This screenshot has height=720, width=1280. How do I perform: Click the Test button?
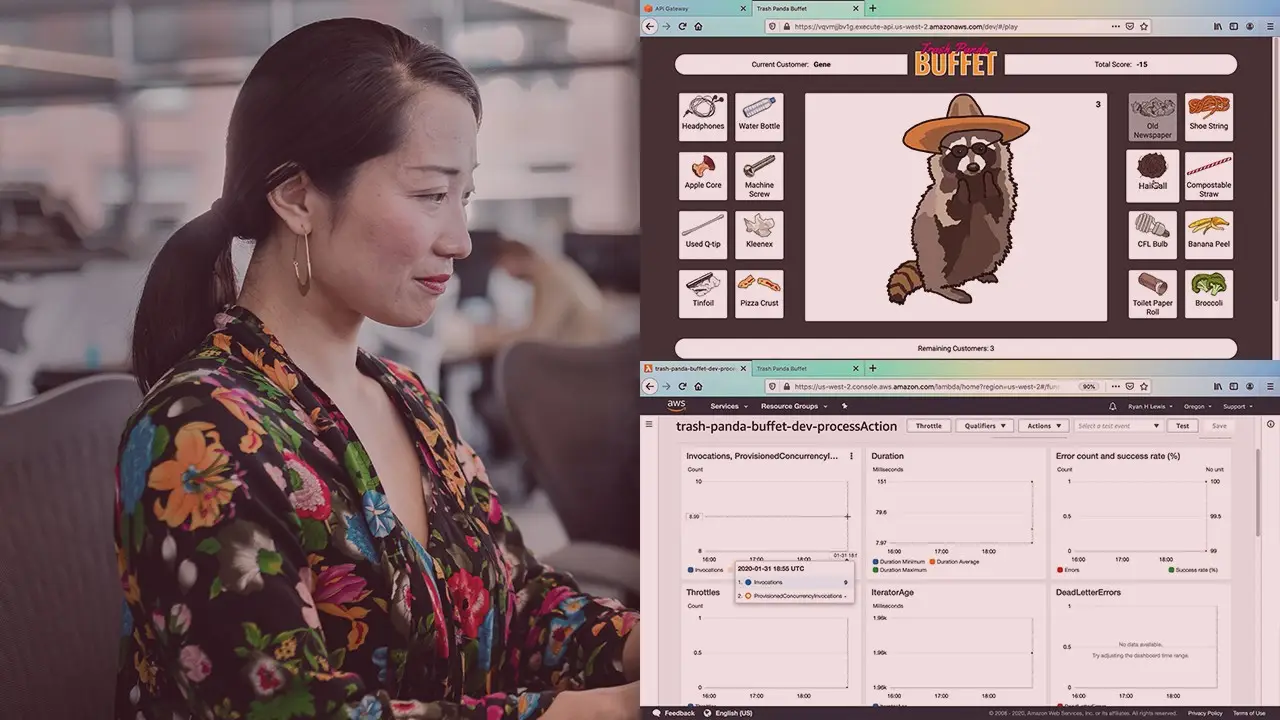pos(1182,426)
